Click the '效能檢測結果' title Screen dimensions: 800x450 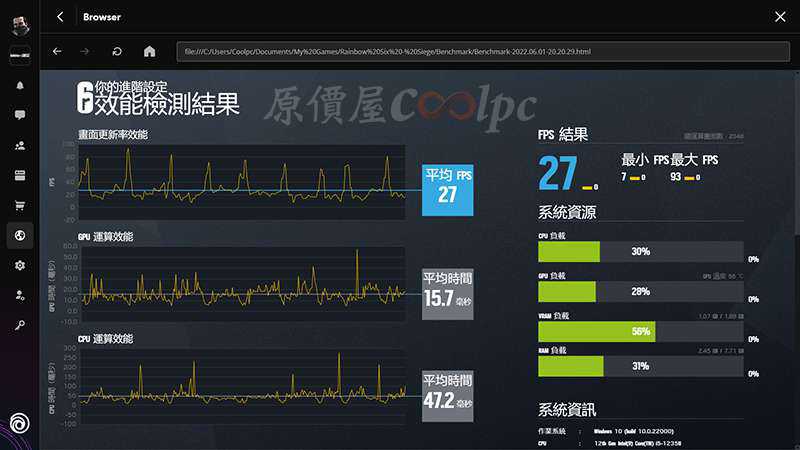point(167,104)
